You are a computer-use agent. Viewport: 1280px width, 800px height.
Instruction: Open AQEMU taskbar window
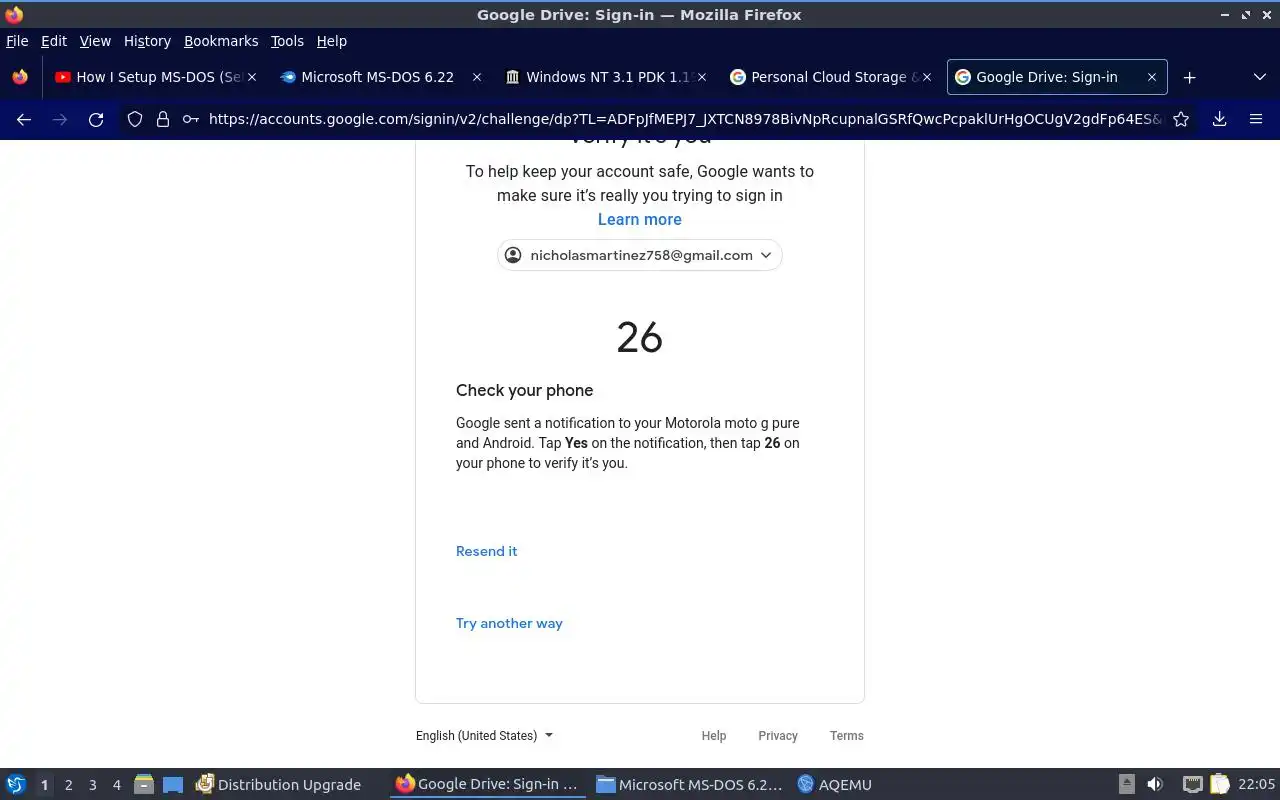tap(835, 785)
